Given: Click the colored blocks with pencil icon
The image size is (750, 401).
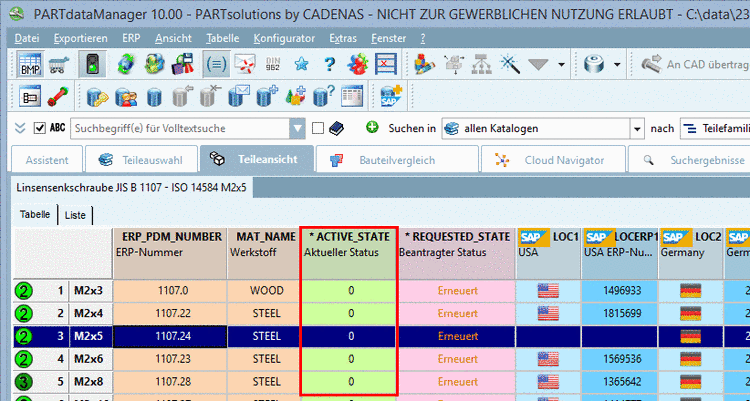Looking at the screenshot, I should 424,64.
